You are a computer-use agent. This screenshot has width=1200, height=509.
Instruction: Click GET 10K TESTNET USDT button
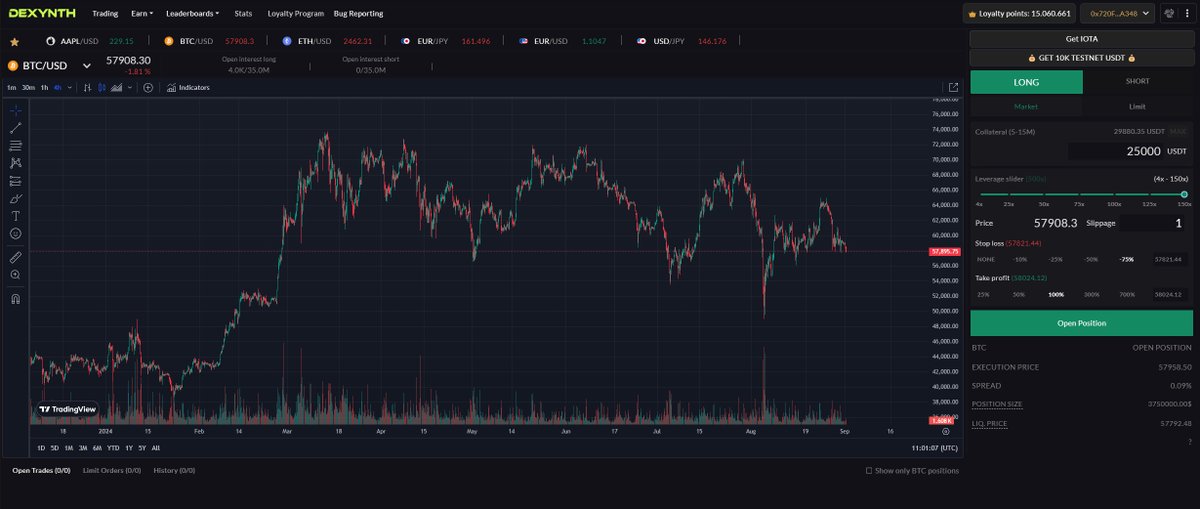click(x=1081, y=58)
